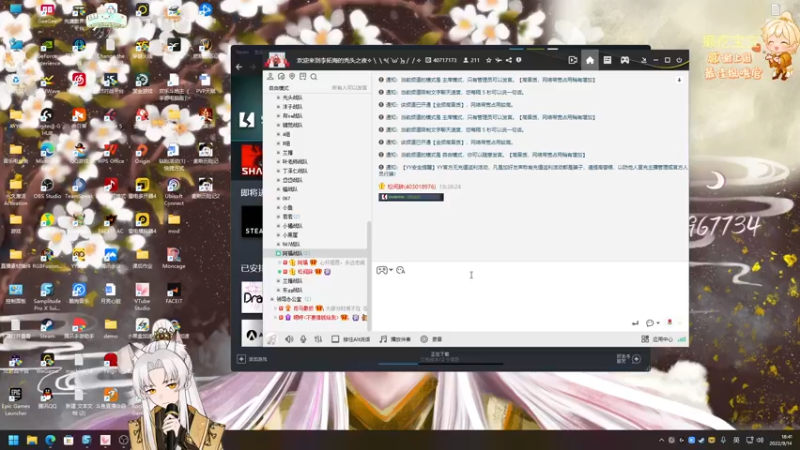Click the green signal strength indicator
The image size is (800, 450).
click(682, 339)
